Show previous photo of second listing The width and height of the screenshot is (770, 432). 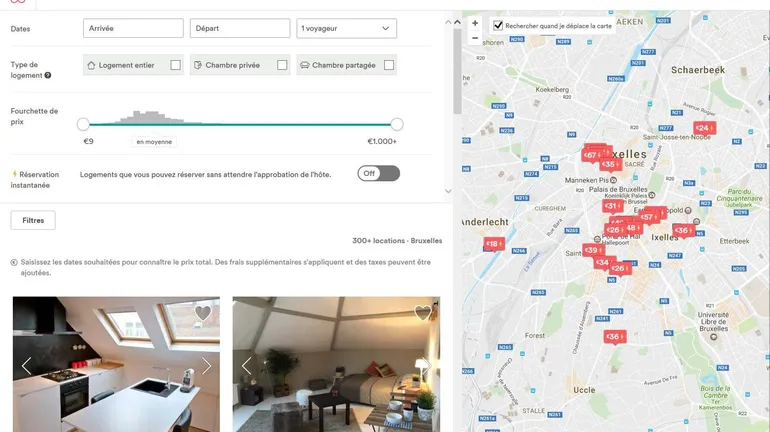[247, 366]
